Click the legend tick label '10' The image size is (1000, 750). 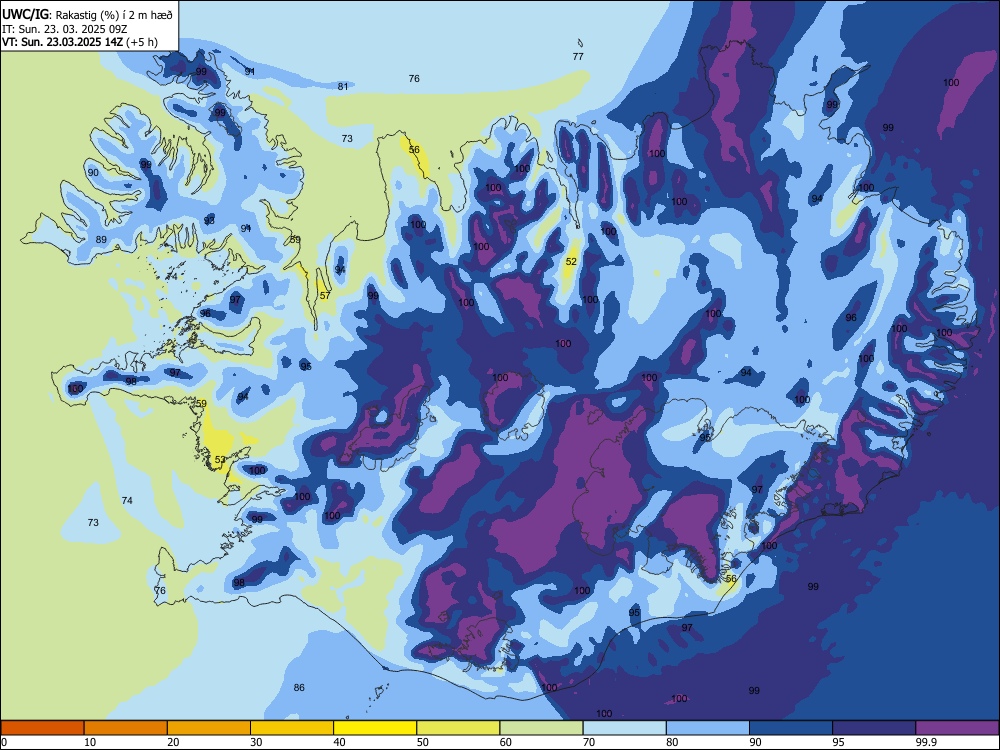(x=90, y=742)
